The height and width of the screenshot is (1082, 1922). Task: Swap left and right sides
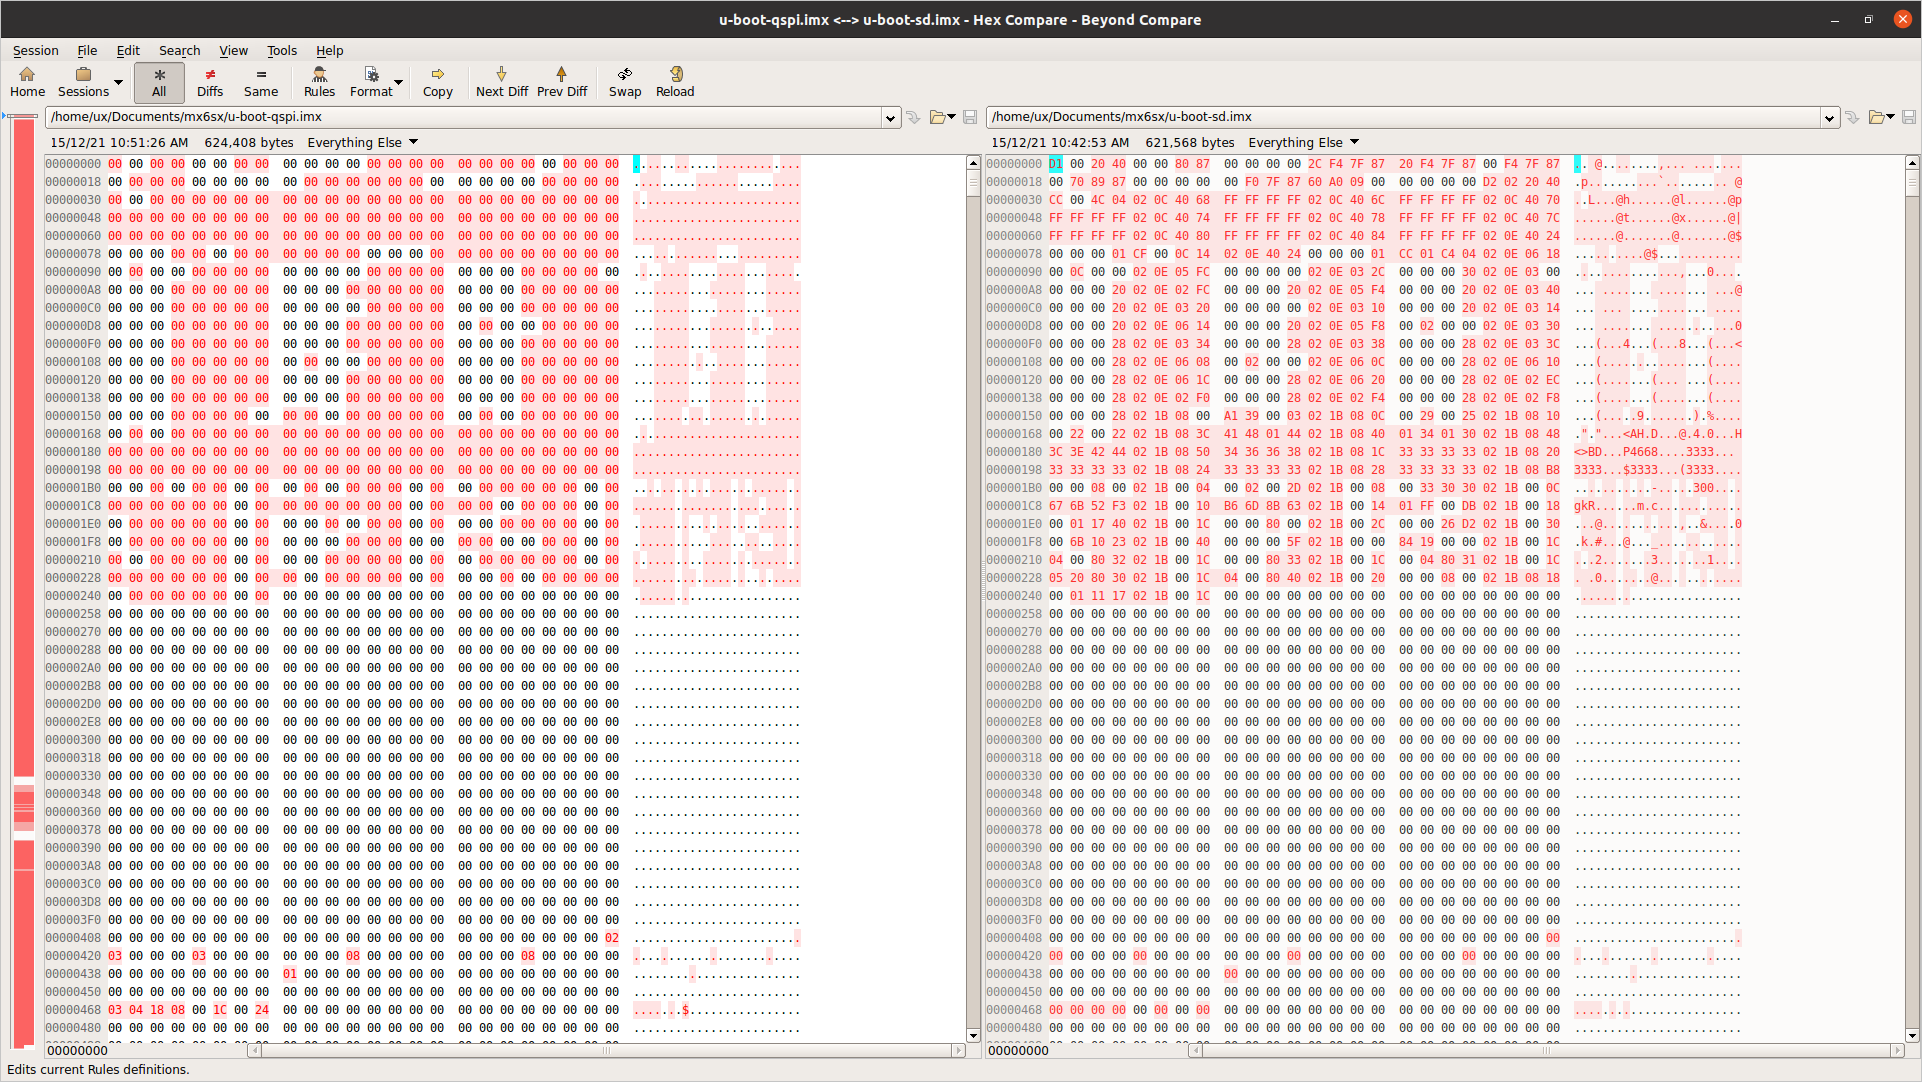(625, 81)
